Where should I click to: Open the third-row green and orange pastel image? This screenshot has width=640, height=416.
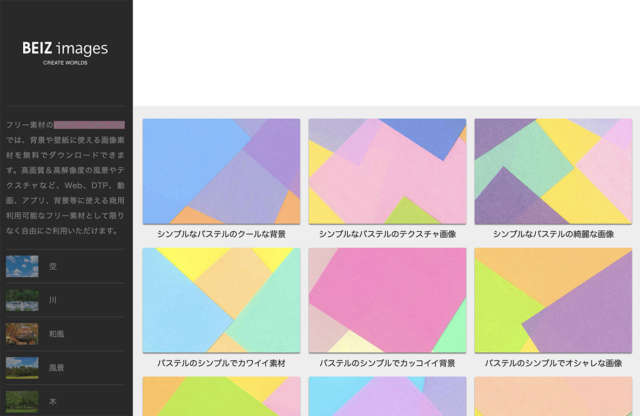coord(221,396)
